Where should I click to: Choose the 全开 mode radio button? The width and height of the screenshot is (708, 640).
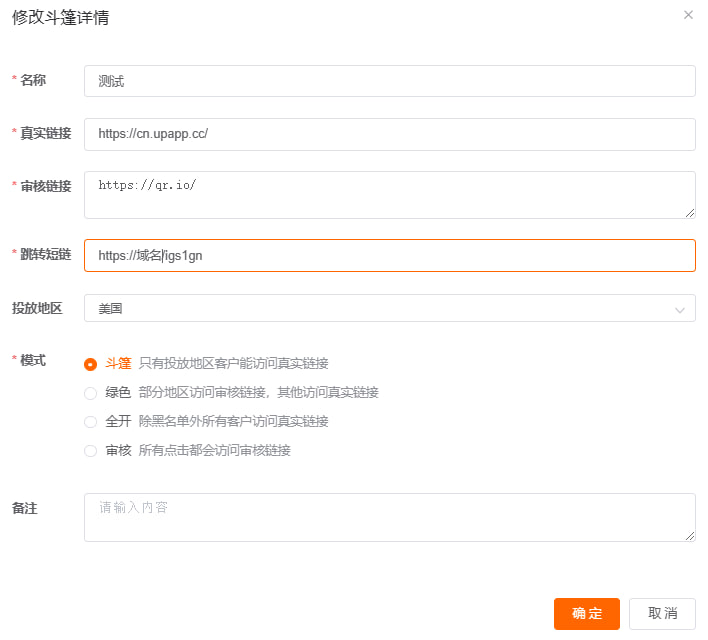[90, 422]
